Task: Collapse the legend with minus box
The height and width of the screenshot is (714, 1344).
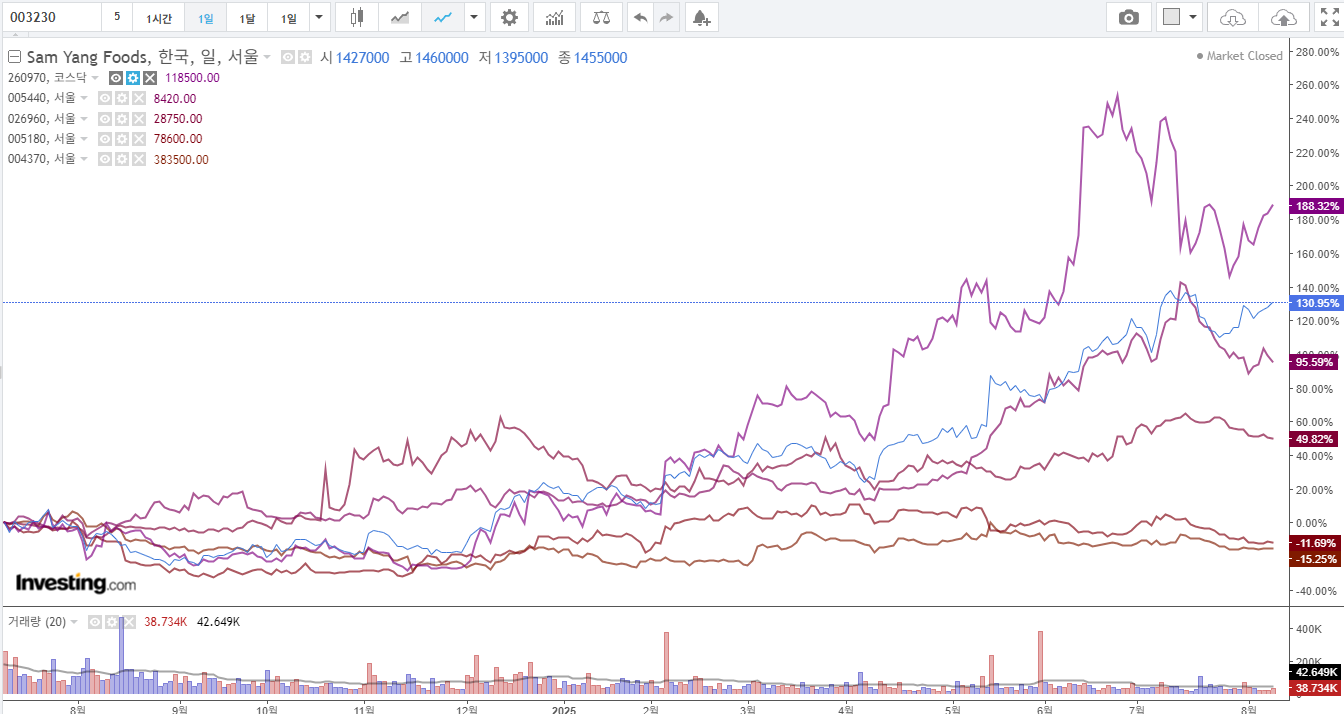Action: tap(14, 57)
